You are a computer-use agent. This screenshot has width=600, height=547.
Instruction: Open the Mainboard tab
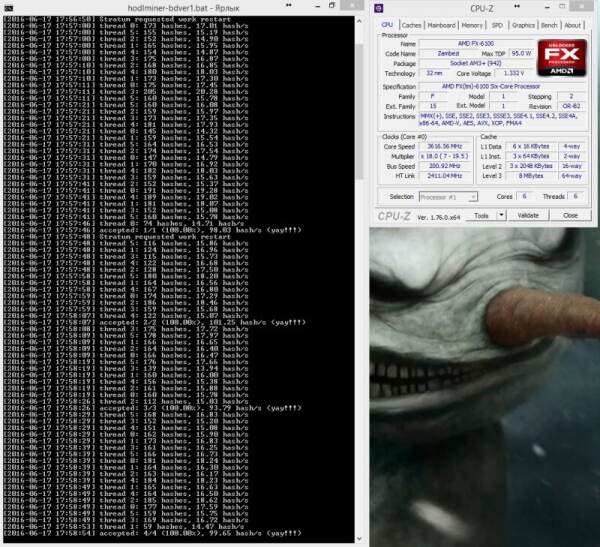pos(442,25)
